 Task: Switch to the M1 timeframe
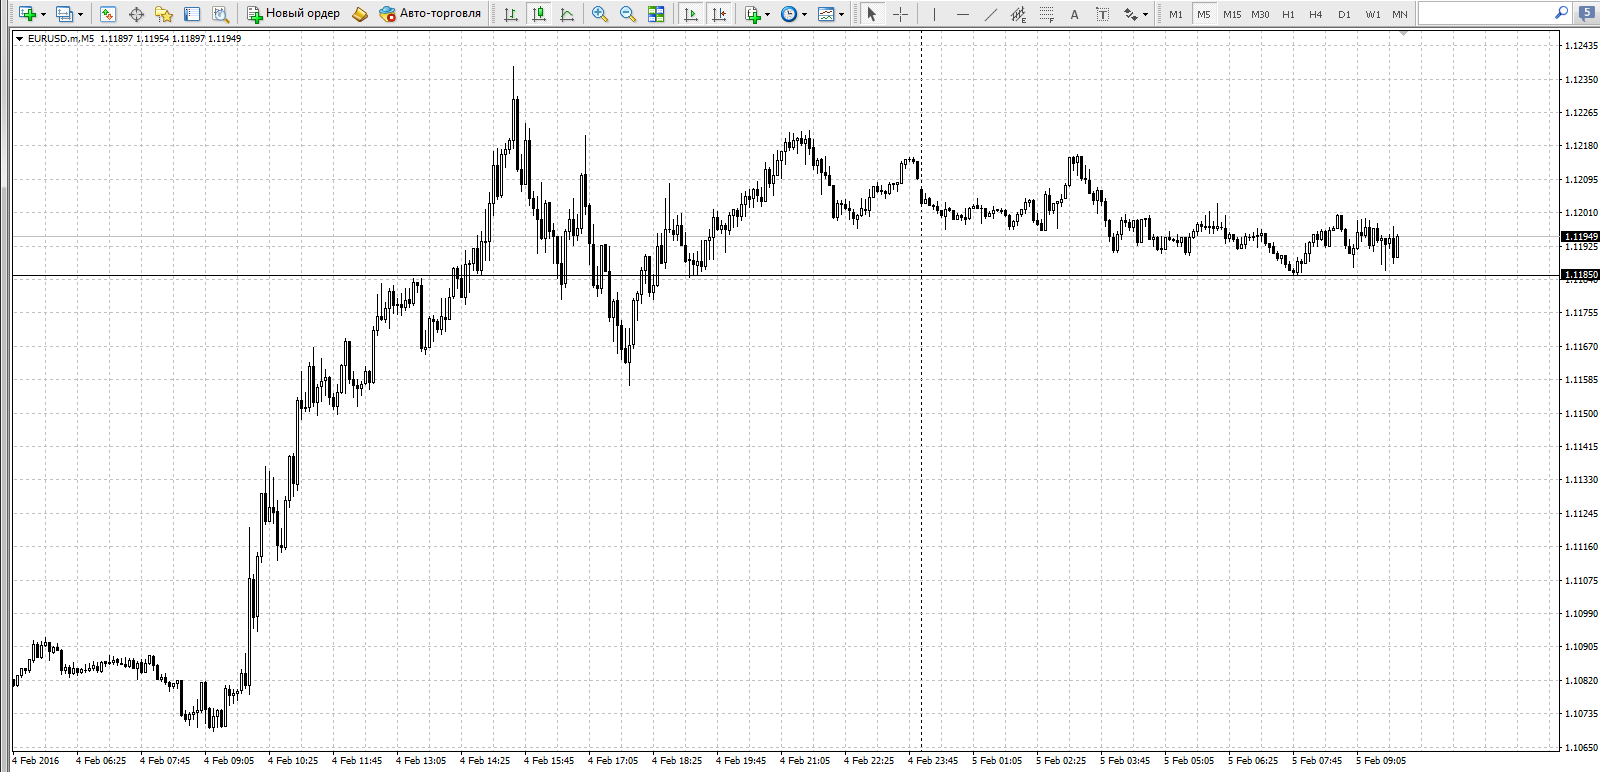tap(1176, 14)
